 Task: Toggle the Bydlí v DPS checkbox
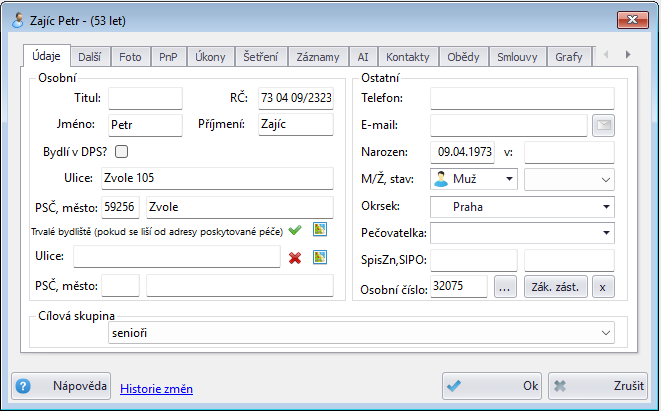pos(121,152)
